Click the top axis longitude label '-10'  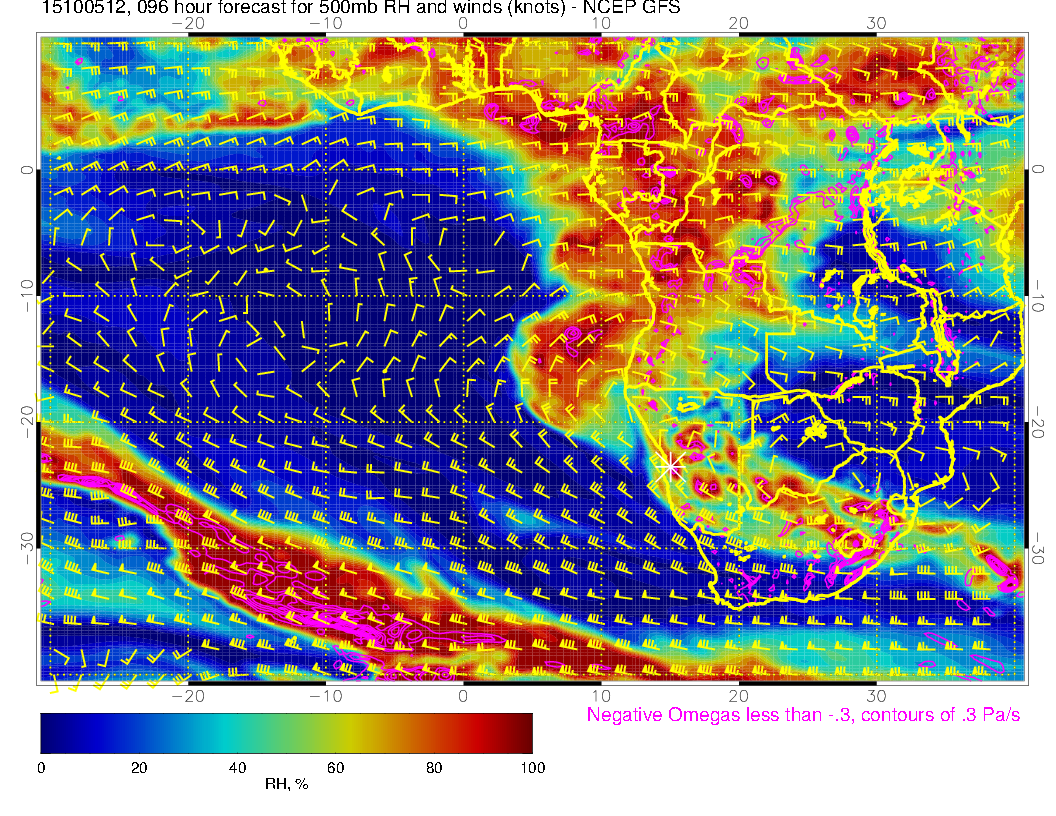coord(325,24)
